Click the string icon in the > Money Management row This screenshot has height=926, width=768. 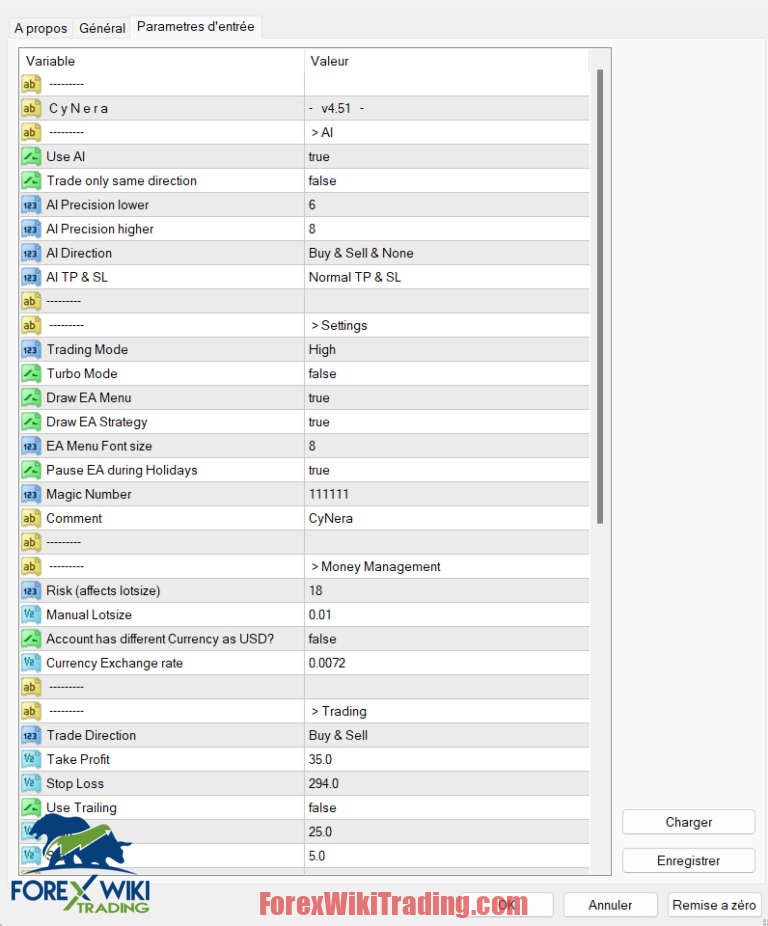coord(31,567)
